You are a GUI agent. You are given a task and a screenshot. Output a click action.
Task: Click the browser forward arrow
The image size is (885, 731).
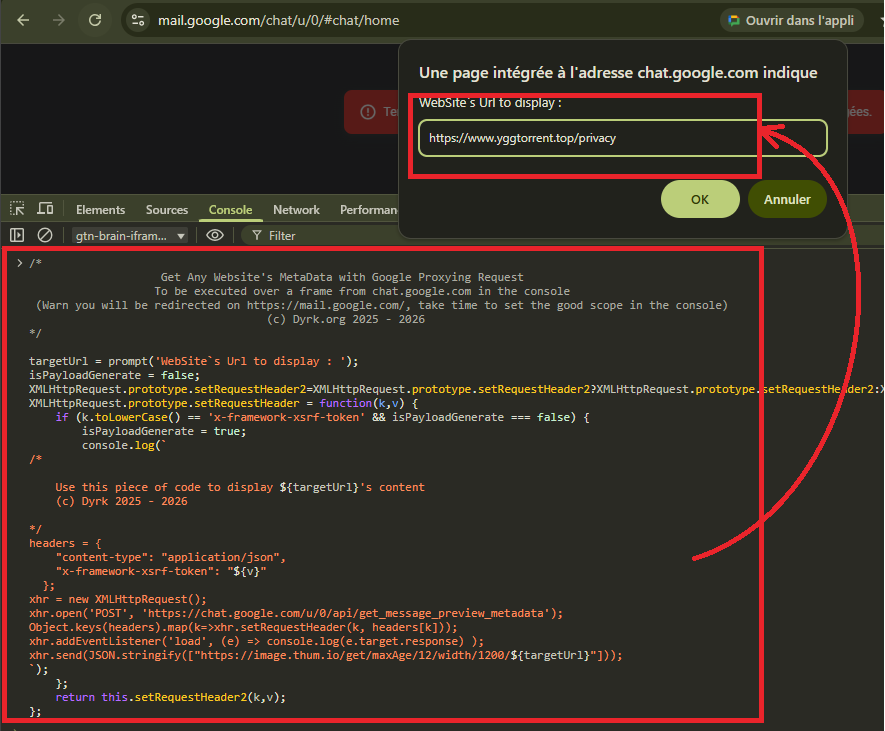59,20
